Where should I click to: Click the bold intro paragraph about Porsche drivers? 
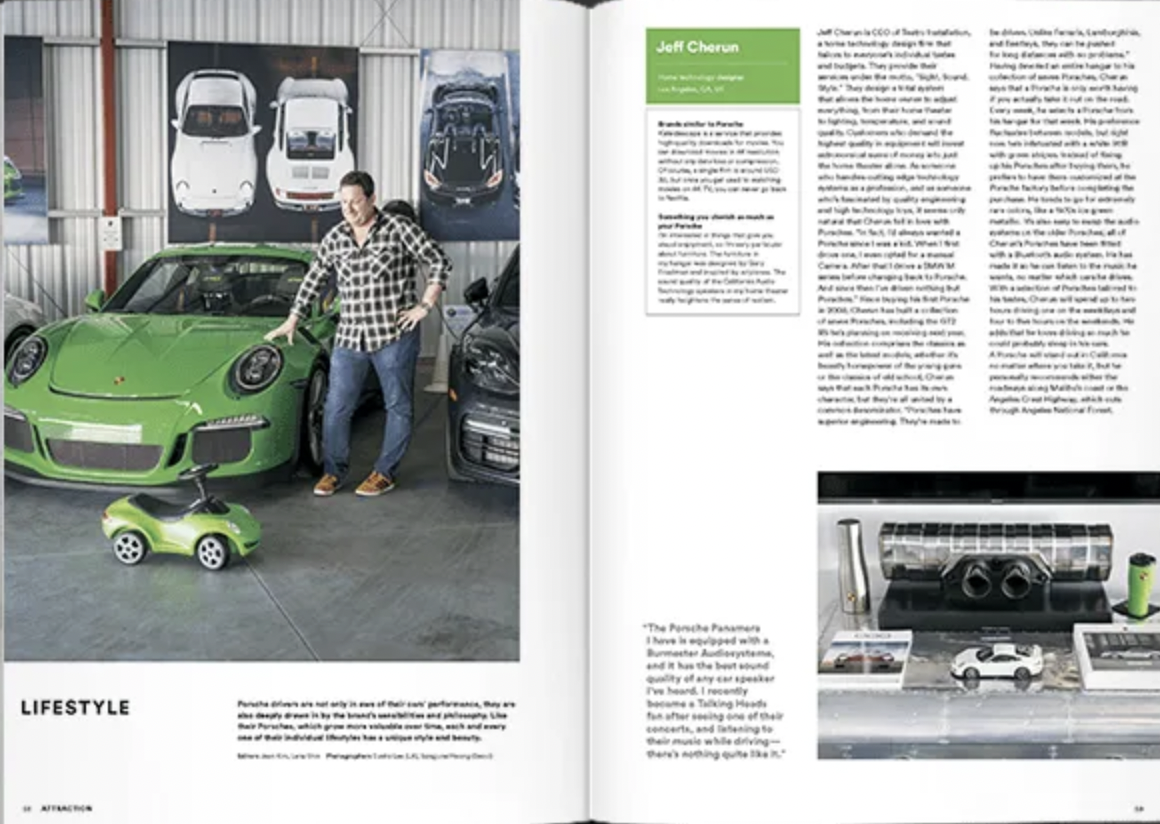click(x=377, y=721)
